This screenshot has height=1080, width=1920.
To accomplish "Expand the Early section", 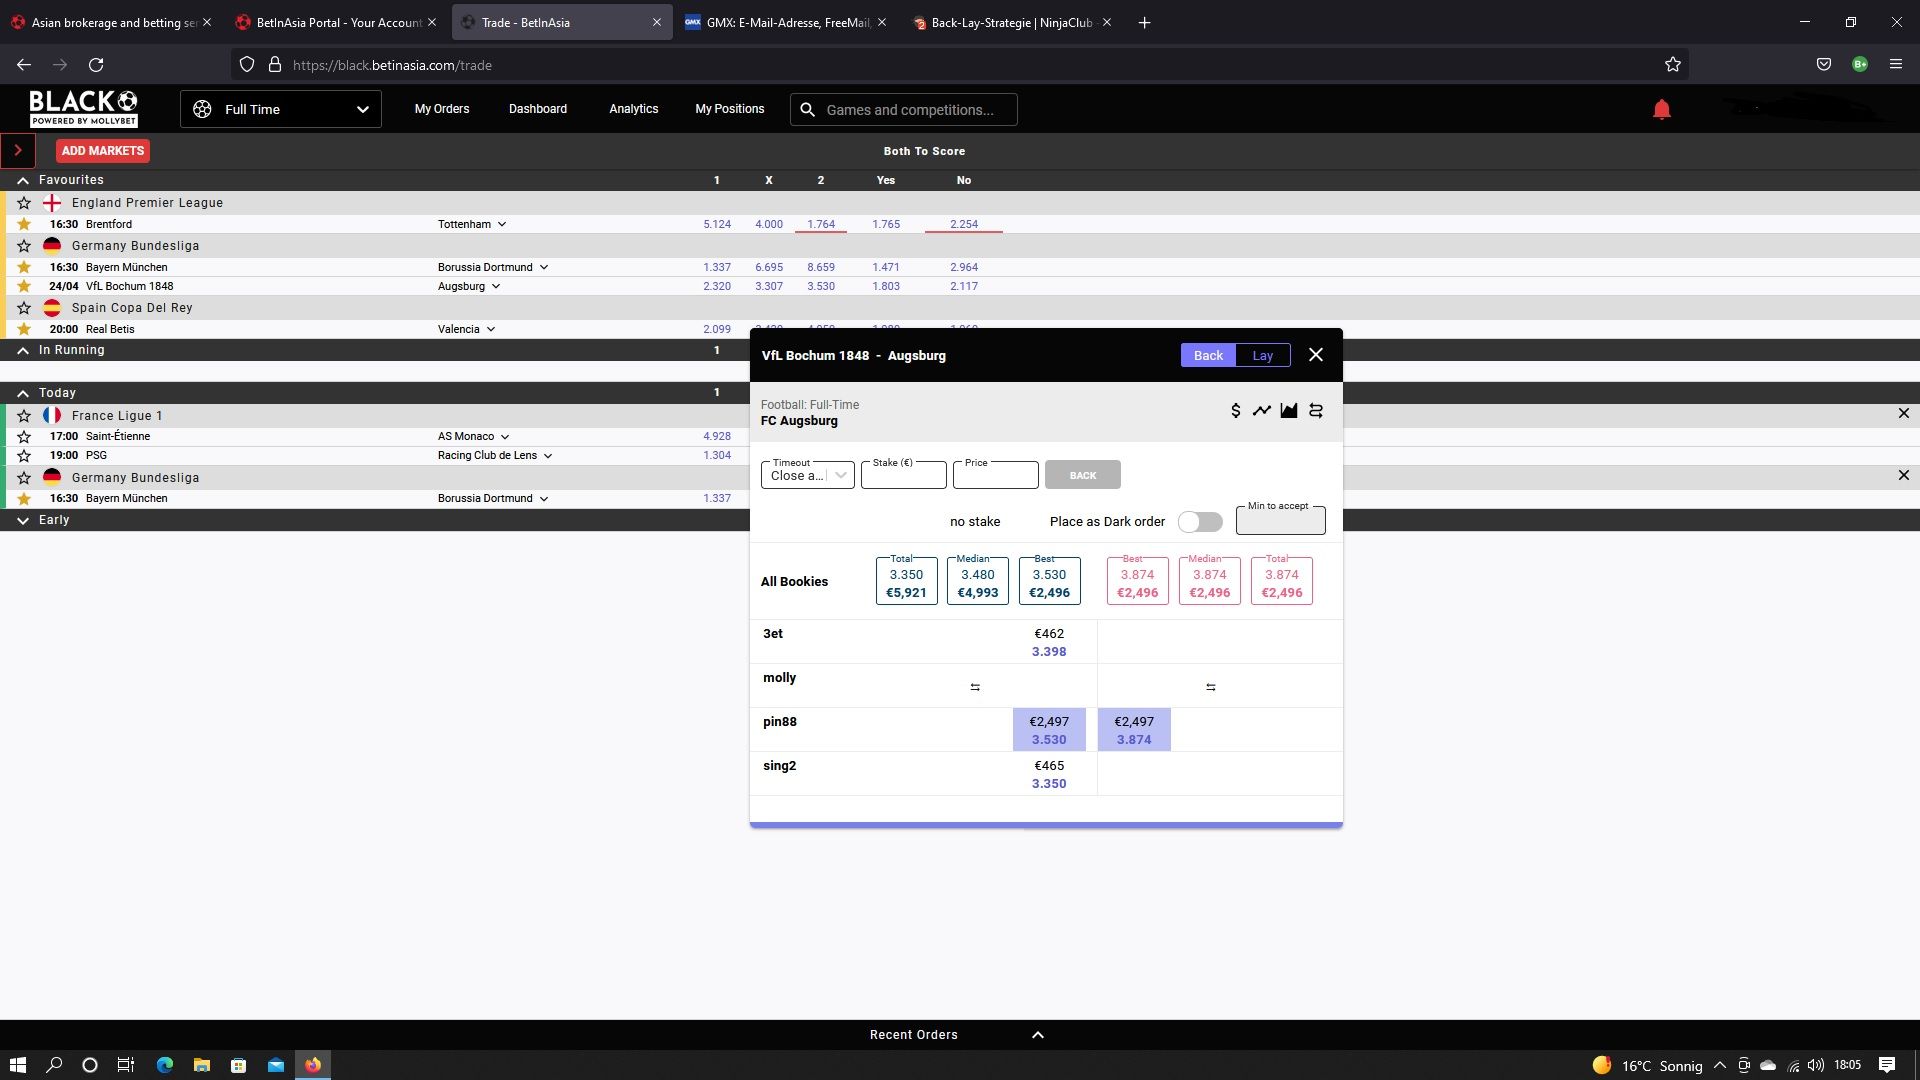I will (23, 520).
